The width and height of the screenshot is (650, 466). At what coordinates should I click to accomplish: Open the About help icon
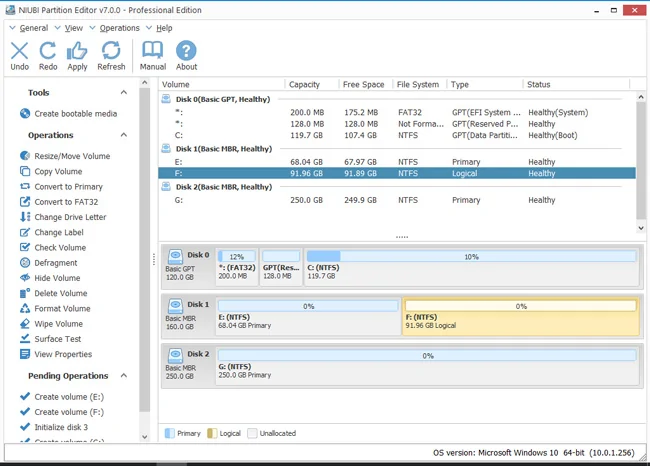[187, 55]
